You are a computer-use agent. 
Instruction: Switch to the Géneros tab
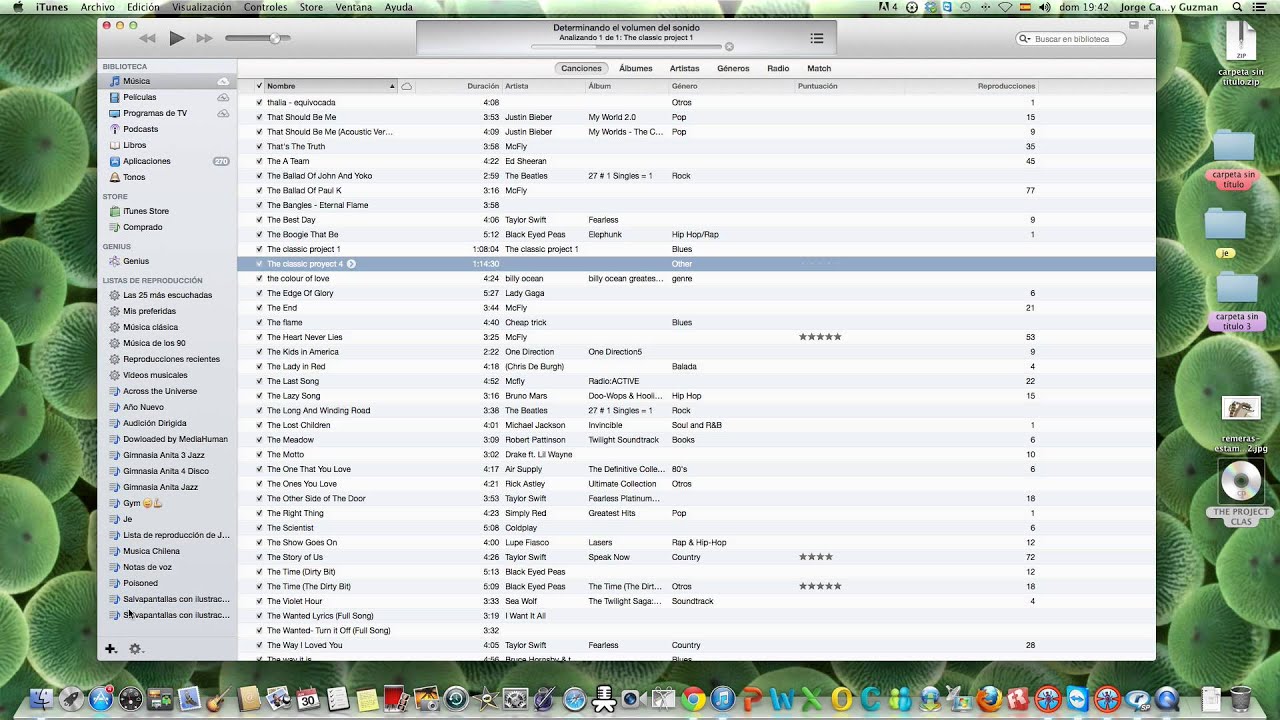pyautogui.click(x=733, y=69)
